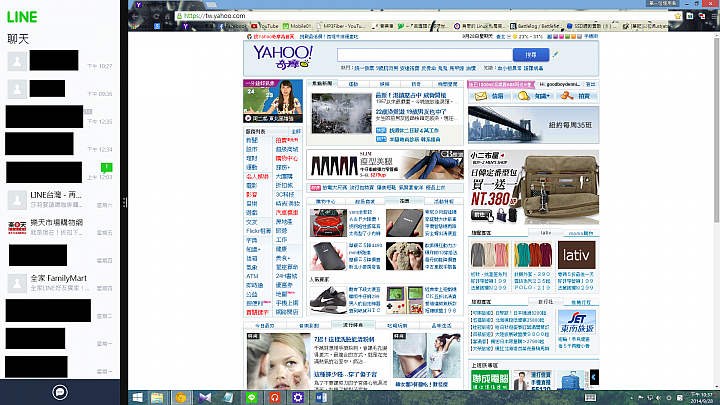The width and height of the screenshot is (720, 405).
Task: Open LINE台灣 chat in LINE
Action: 60,200
